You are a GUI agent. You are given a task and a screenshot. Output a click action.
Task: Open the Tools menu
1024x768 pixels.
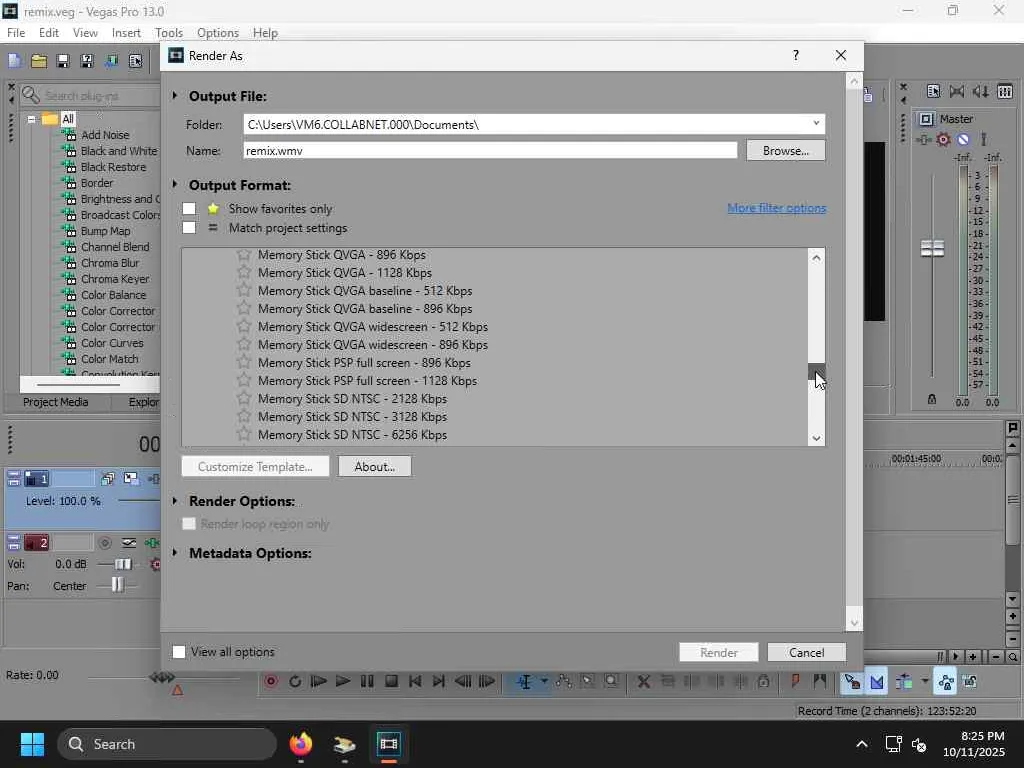point(168,33)
